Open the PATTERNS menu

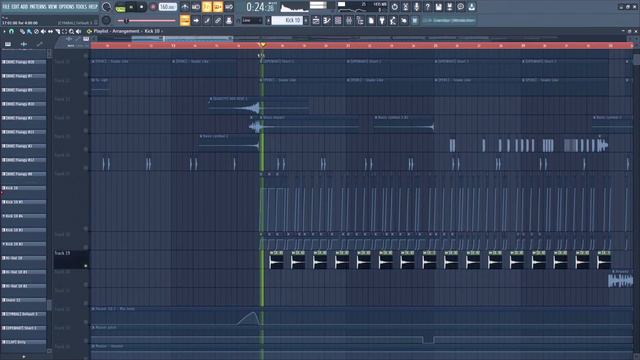38,7
